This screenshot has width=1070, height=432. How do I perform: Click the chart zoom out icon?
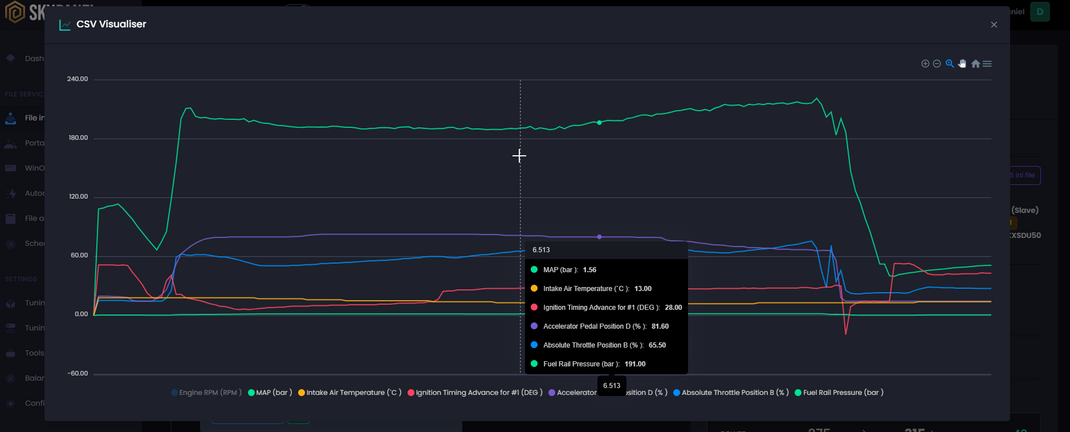(x=937, y=64)
